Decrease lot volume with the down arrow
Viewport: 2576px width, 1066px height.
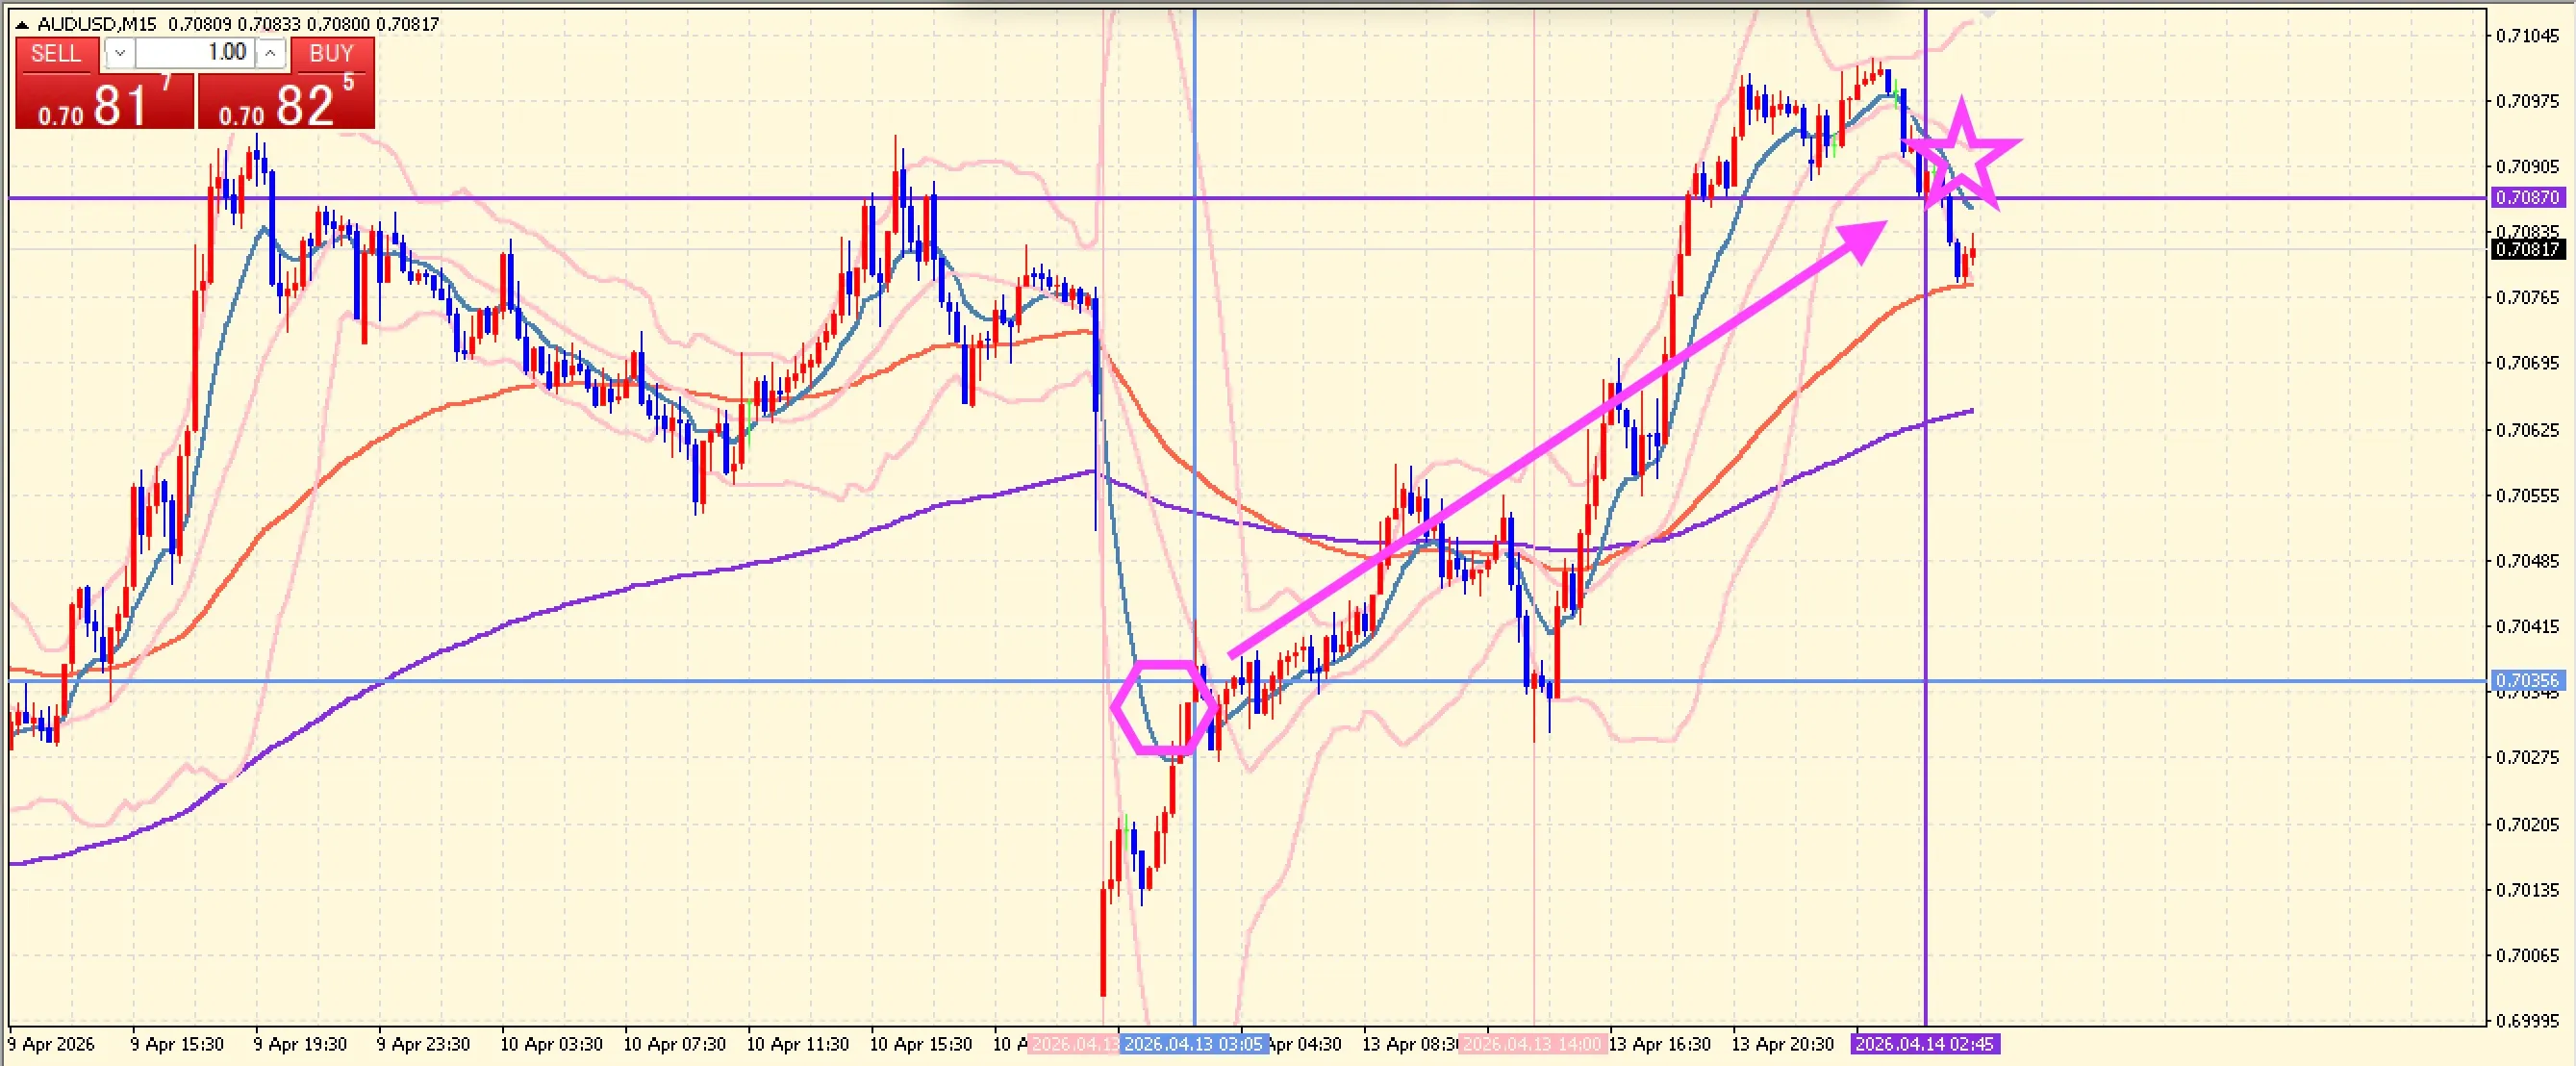click(120, 54)
